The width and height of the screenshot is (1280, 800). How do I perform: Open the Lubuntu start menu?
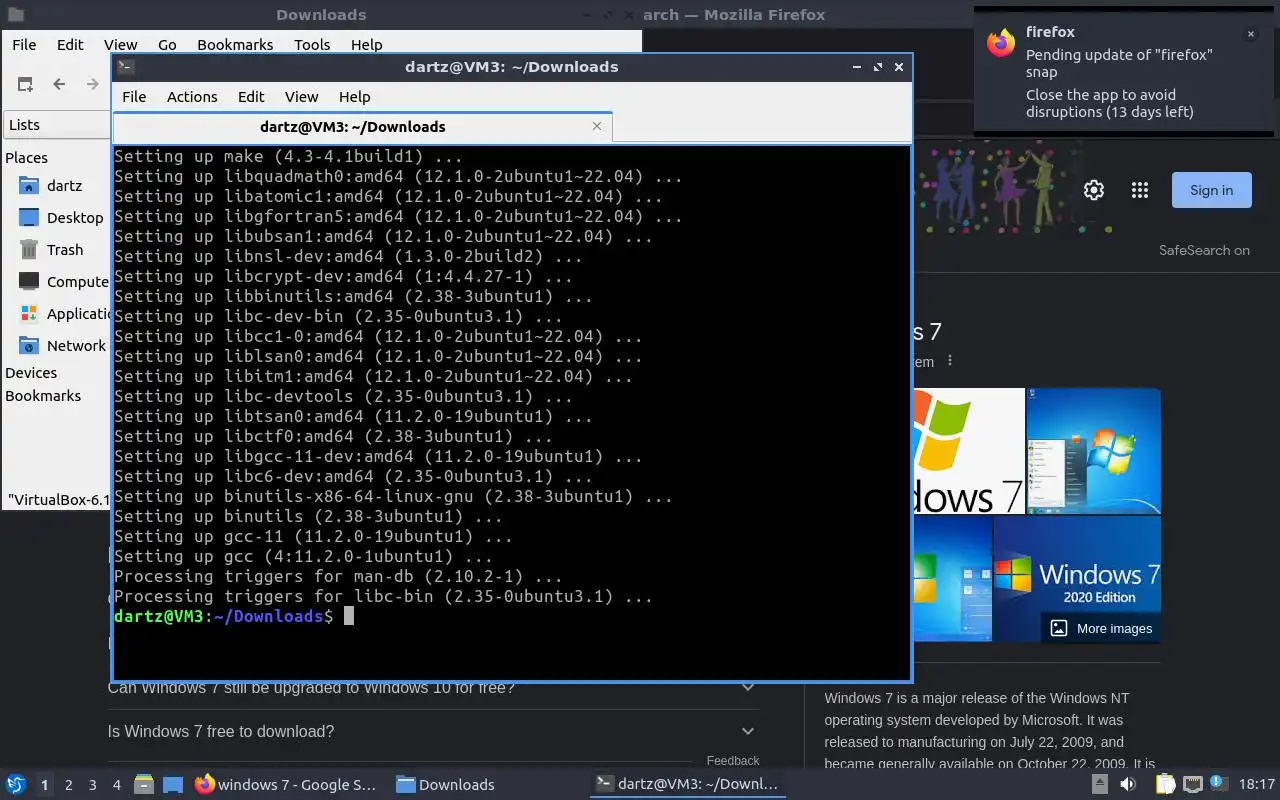(15, 784)
